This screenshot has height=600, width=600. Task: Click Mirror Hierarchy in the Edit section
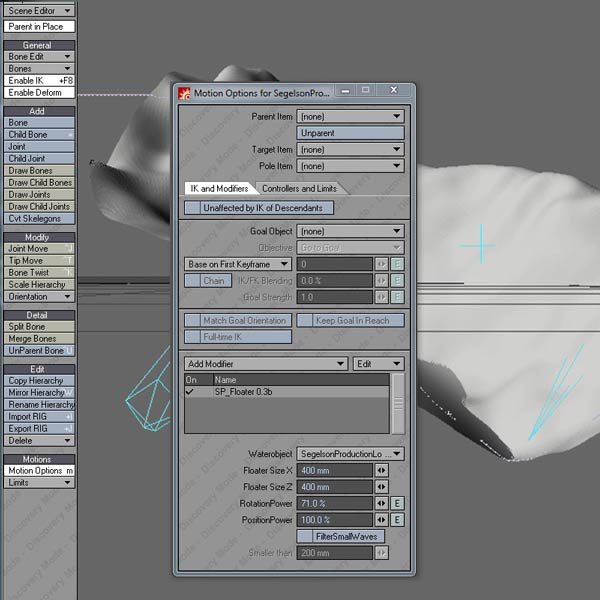tap(38, 393)
